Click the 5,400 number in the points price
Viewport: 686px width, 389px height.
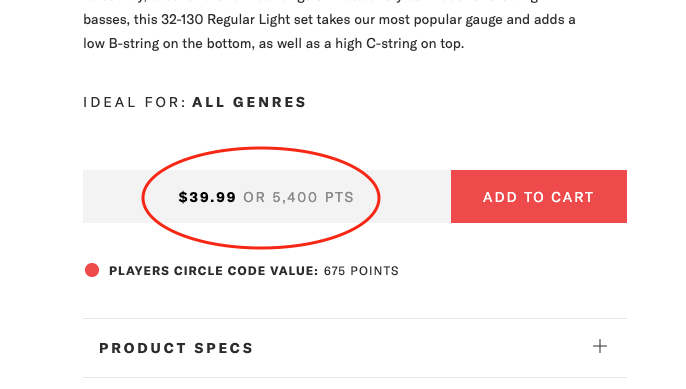(x=295, y=197)
